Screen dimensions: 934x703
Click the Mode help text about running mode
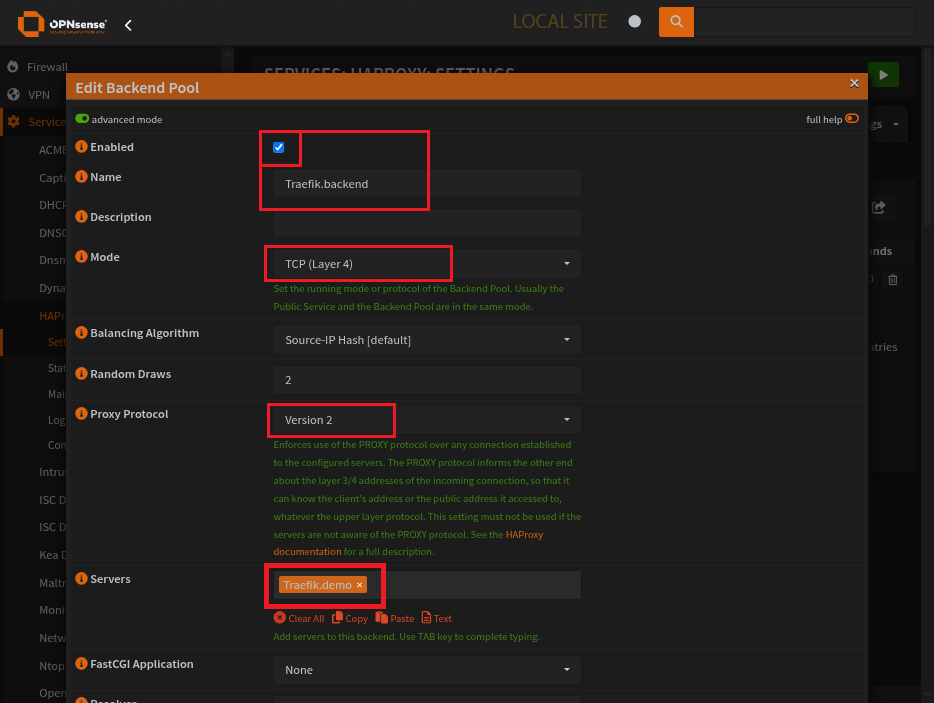[419, 297]
